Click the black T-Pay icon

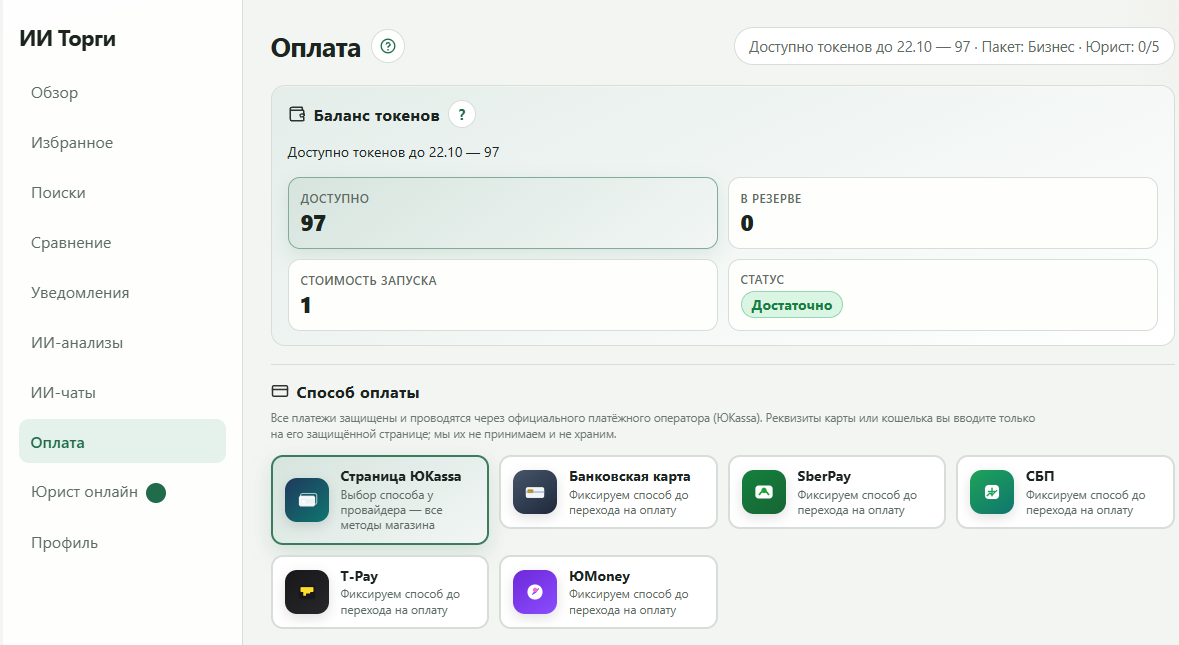[307, 592]
